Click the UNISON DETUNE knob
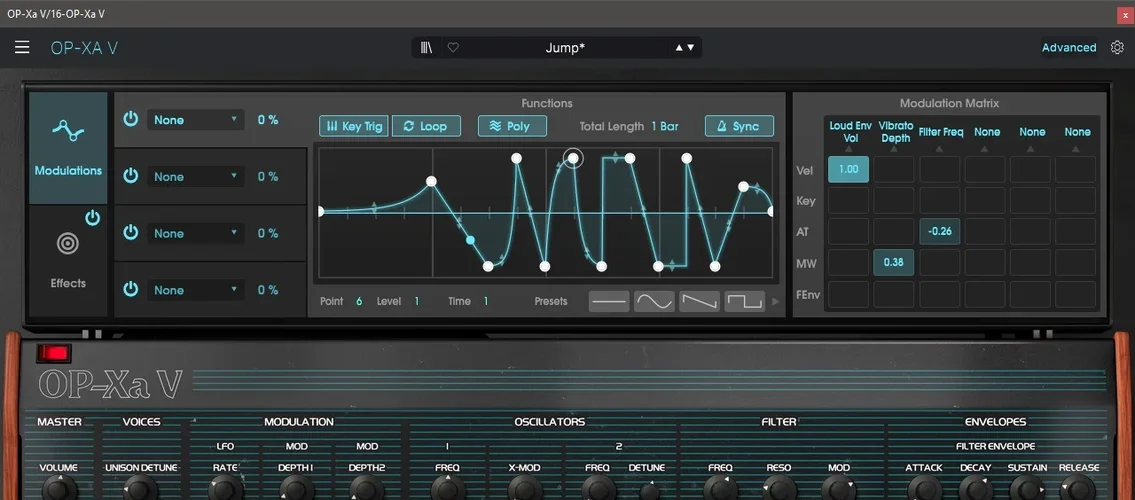This screenshot has width=1135, height=500. click(140, 488)
